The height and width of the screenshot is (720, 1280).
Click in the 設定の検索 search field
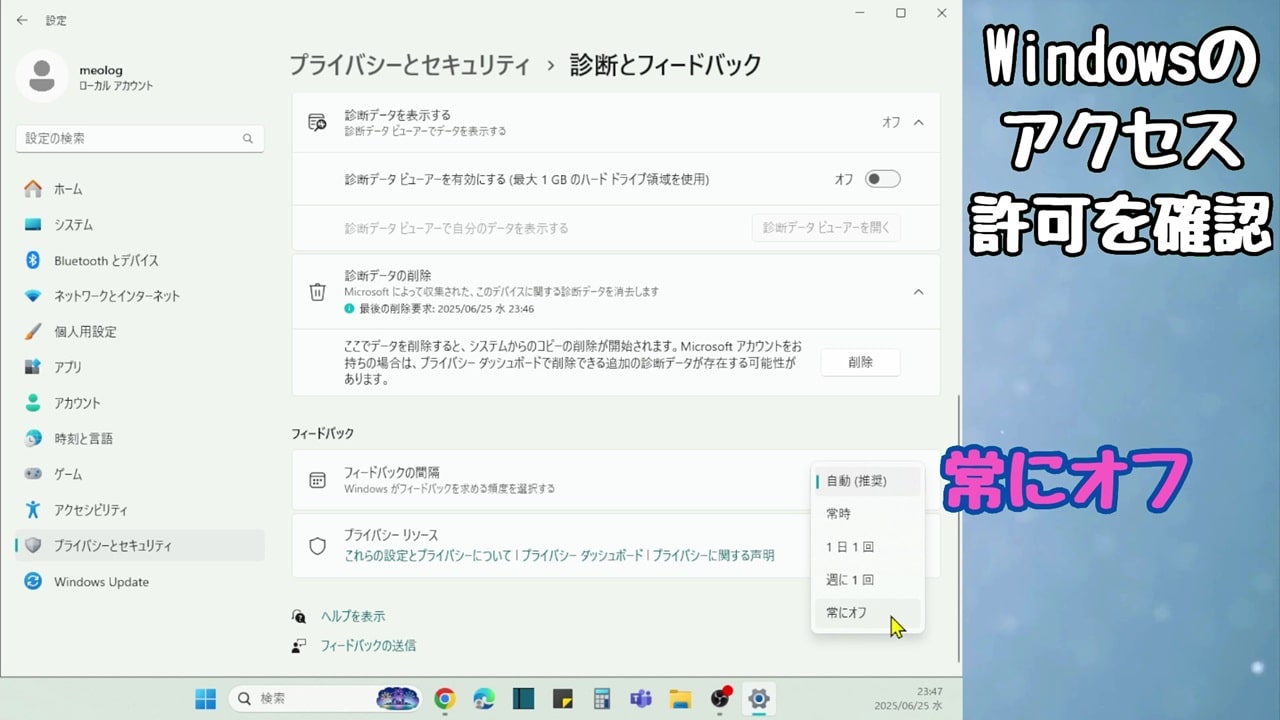coord(140,138)
